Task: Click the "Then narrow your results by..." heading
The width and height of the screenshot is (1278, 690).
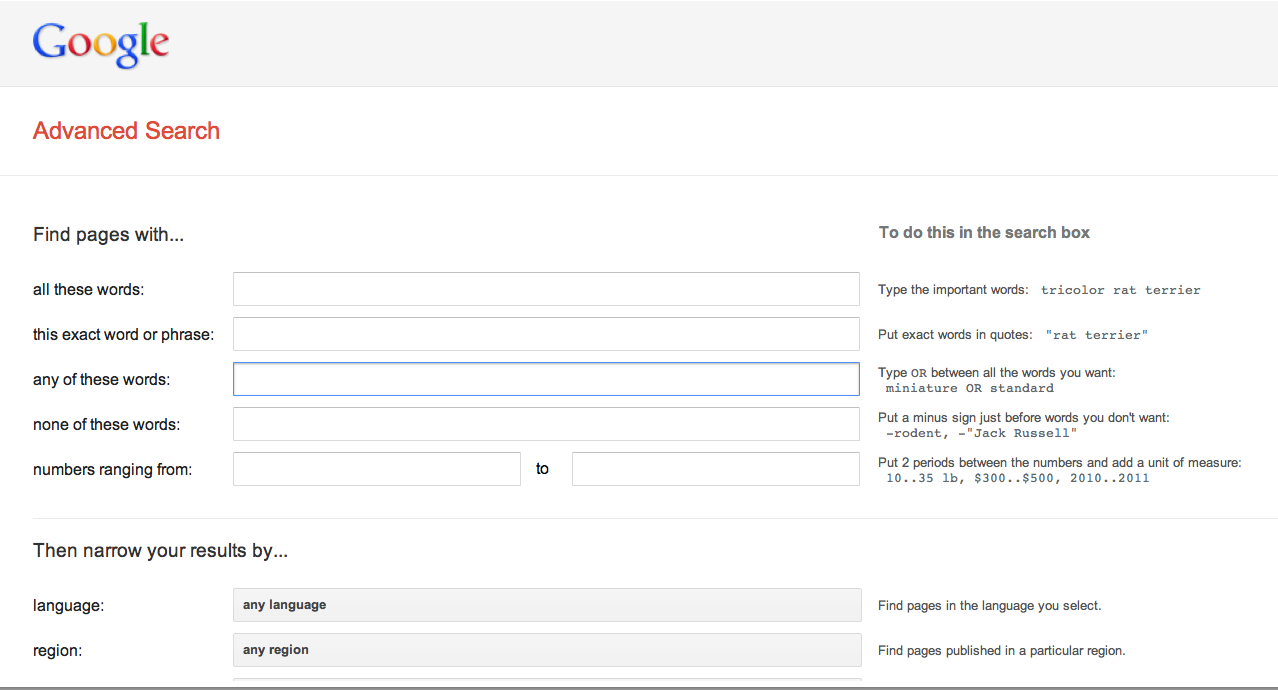Action: pyautogui.click(x=160, y=551)
